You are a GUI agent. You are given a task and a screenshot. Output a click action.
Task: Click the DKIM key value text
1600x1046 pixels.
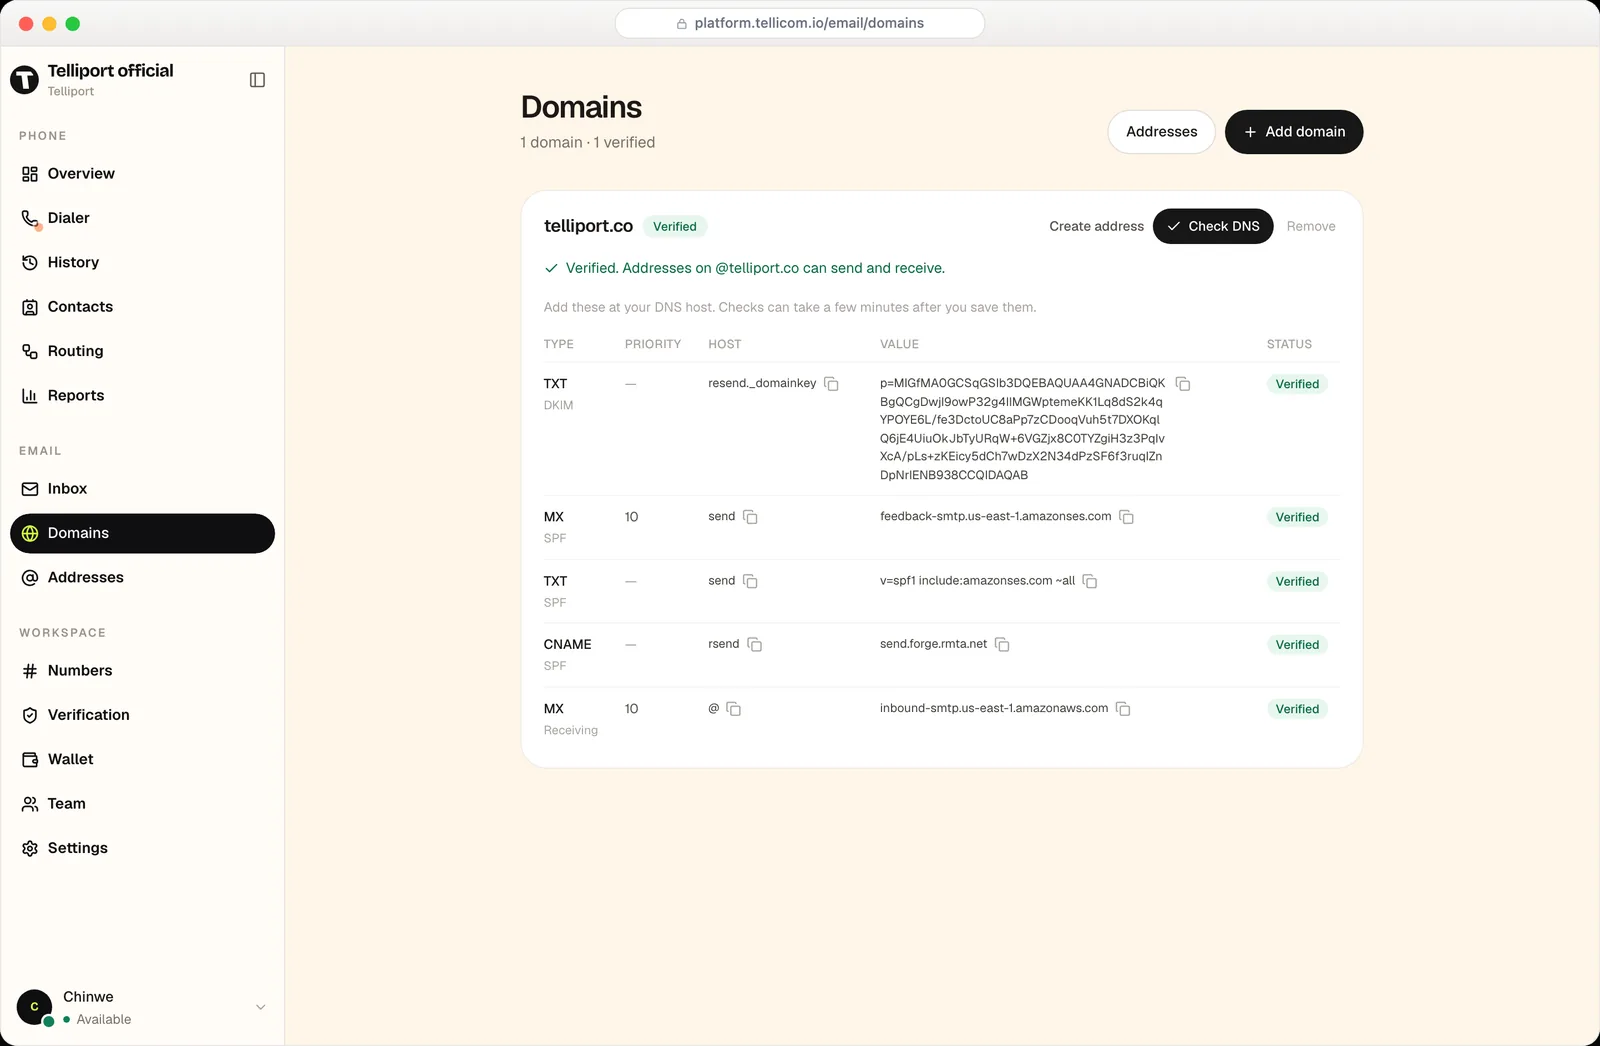(x=1022, y=429)
